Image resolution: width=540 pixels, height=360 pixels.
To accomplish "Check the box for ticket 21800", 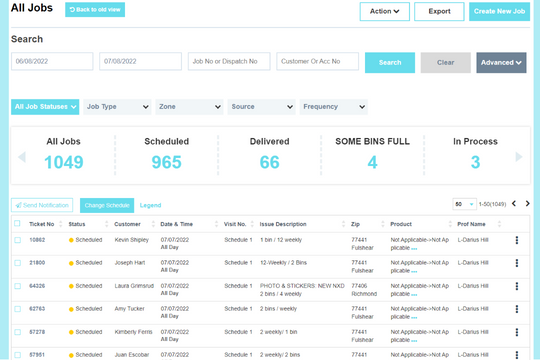I will [x=18, y=263].
